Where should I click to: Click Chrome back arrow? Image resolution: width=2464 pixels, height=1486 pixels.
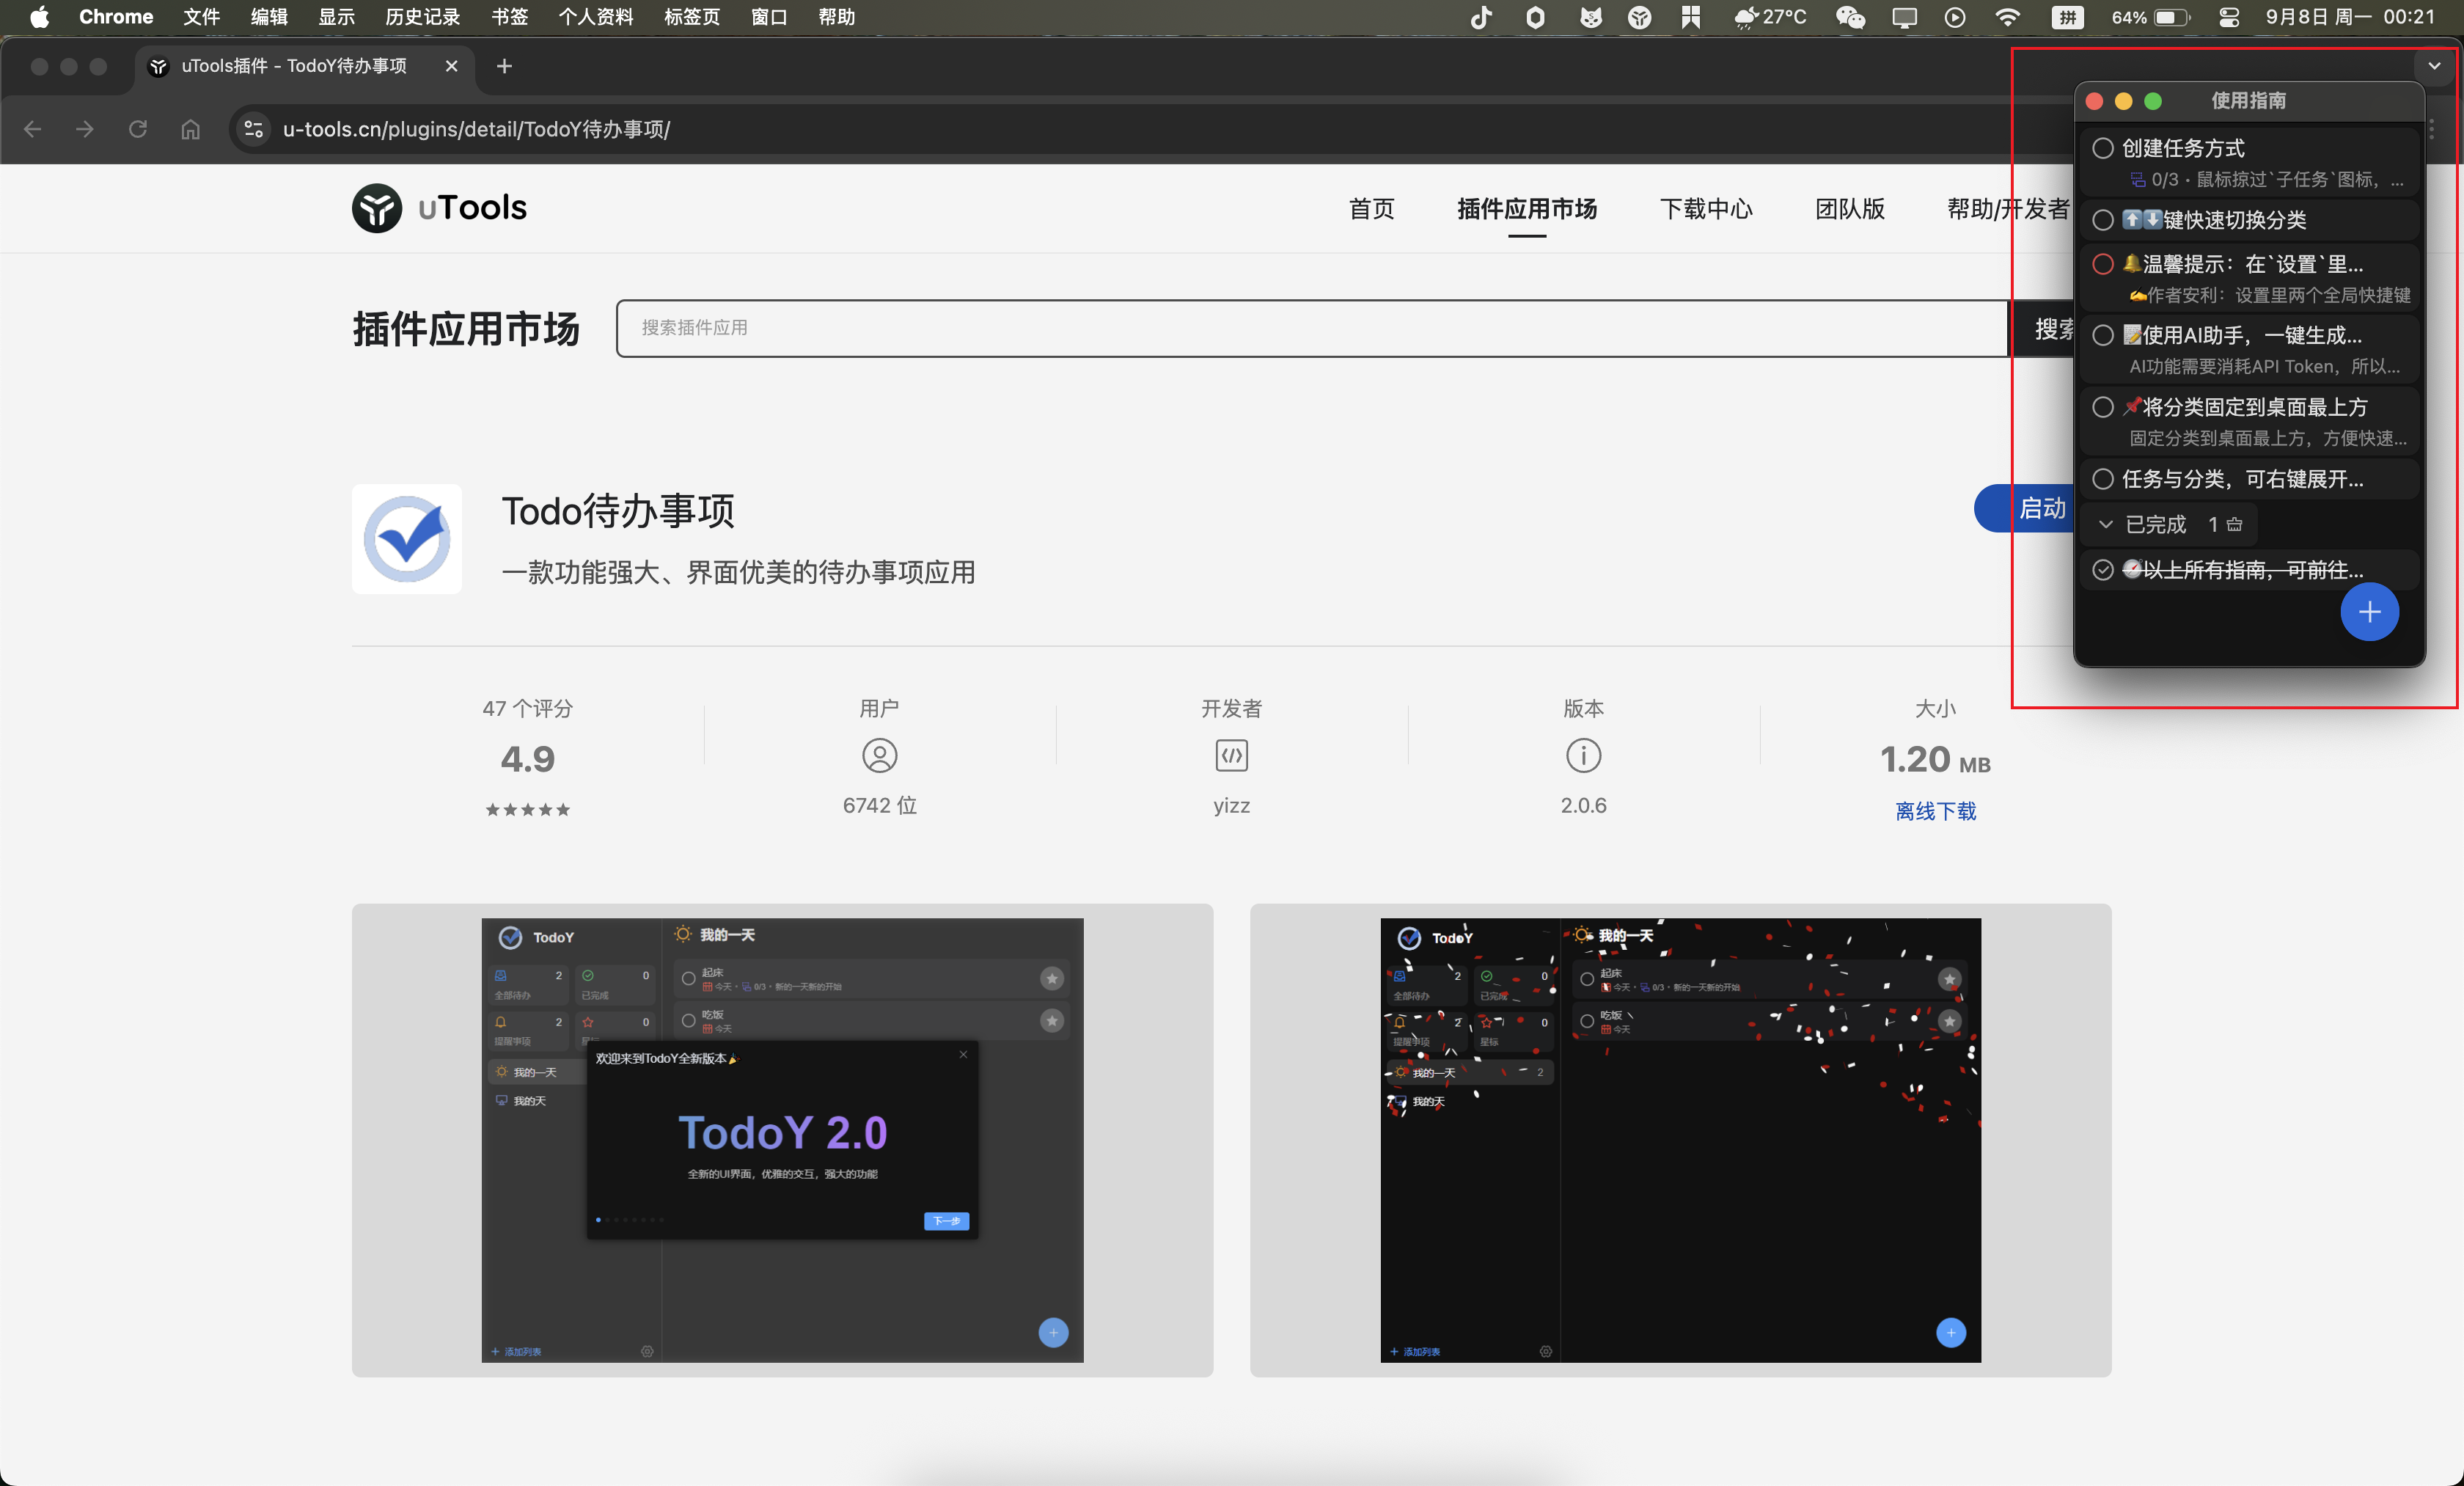click(x=33, y=129)
